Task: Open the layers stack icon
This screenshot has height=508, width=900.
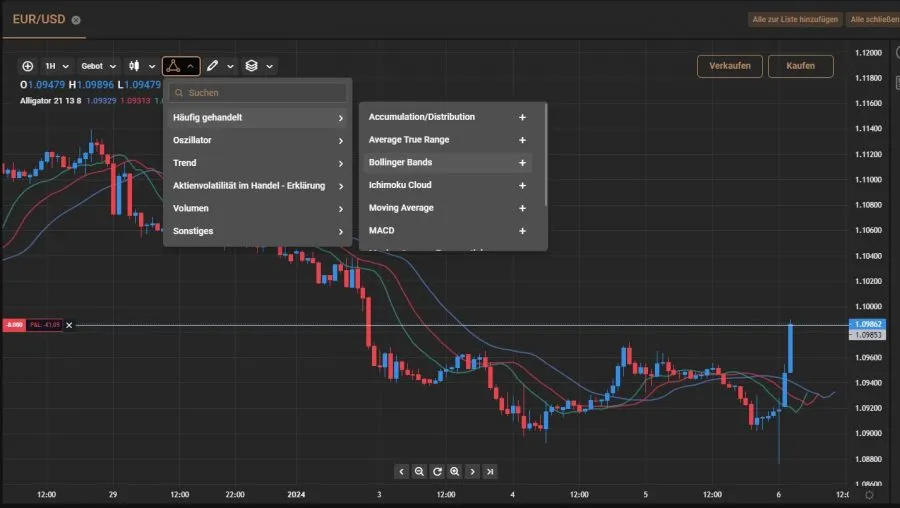Action: [252, 66]
